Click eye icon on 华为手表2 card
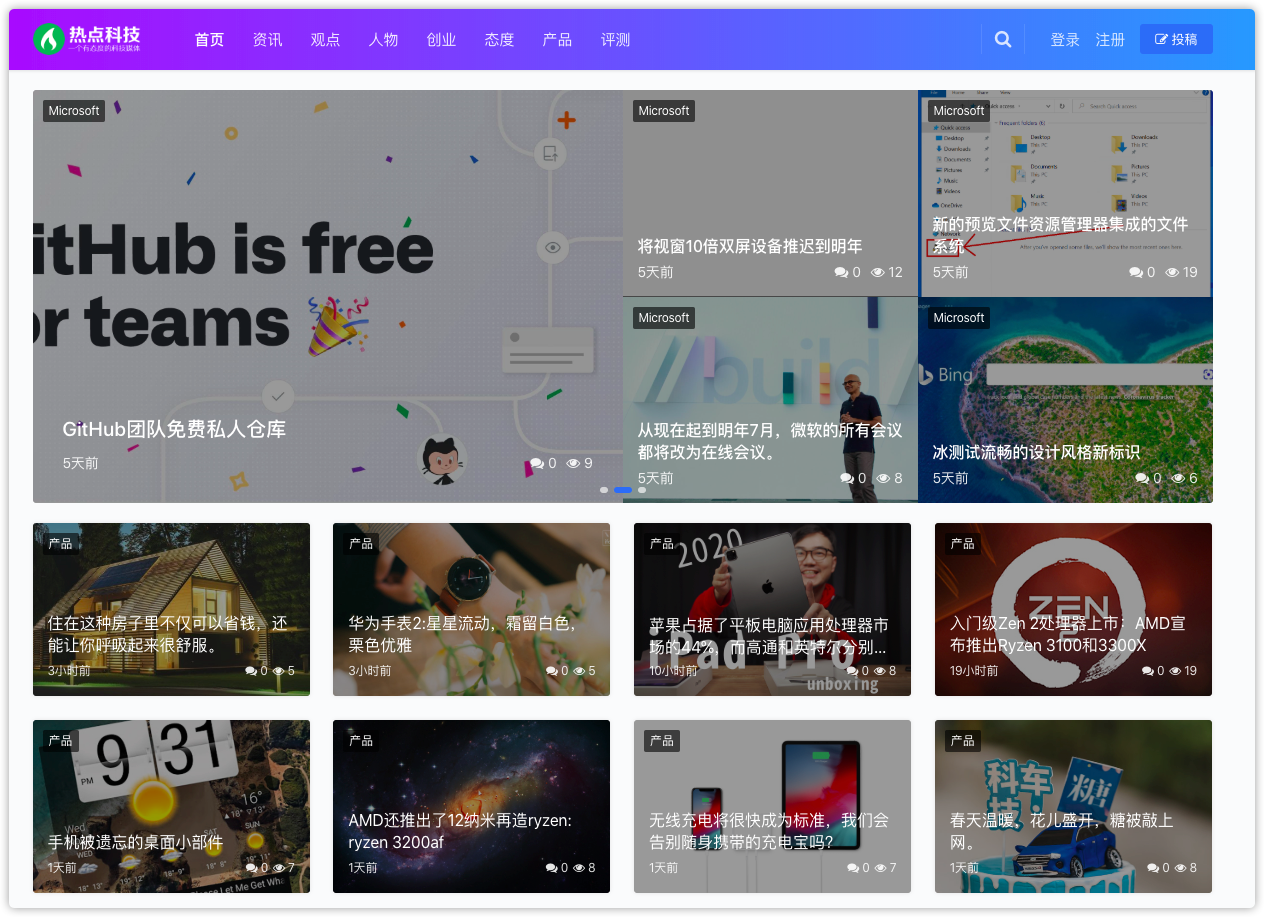Image resolution: width=1264 pixels, height=917 pixels. pyautogui.click(x=580, y=671)
